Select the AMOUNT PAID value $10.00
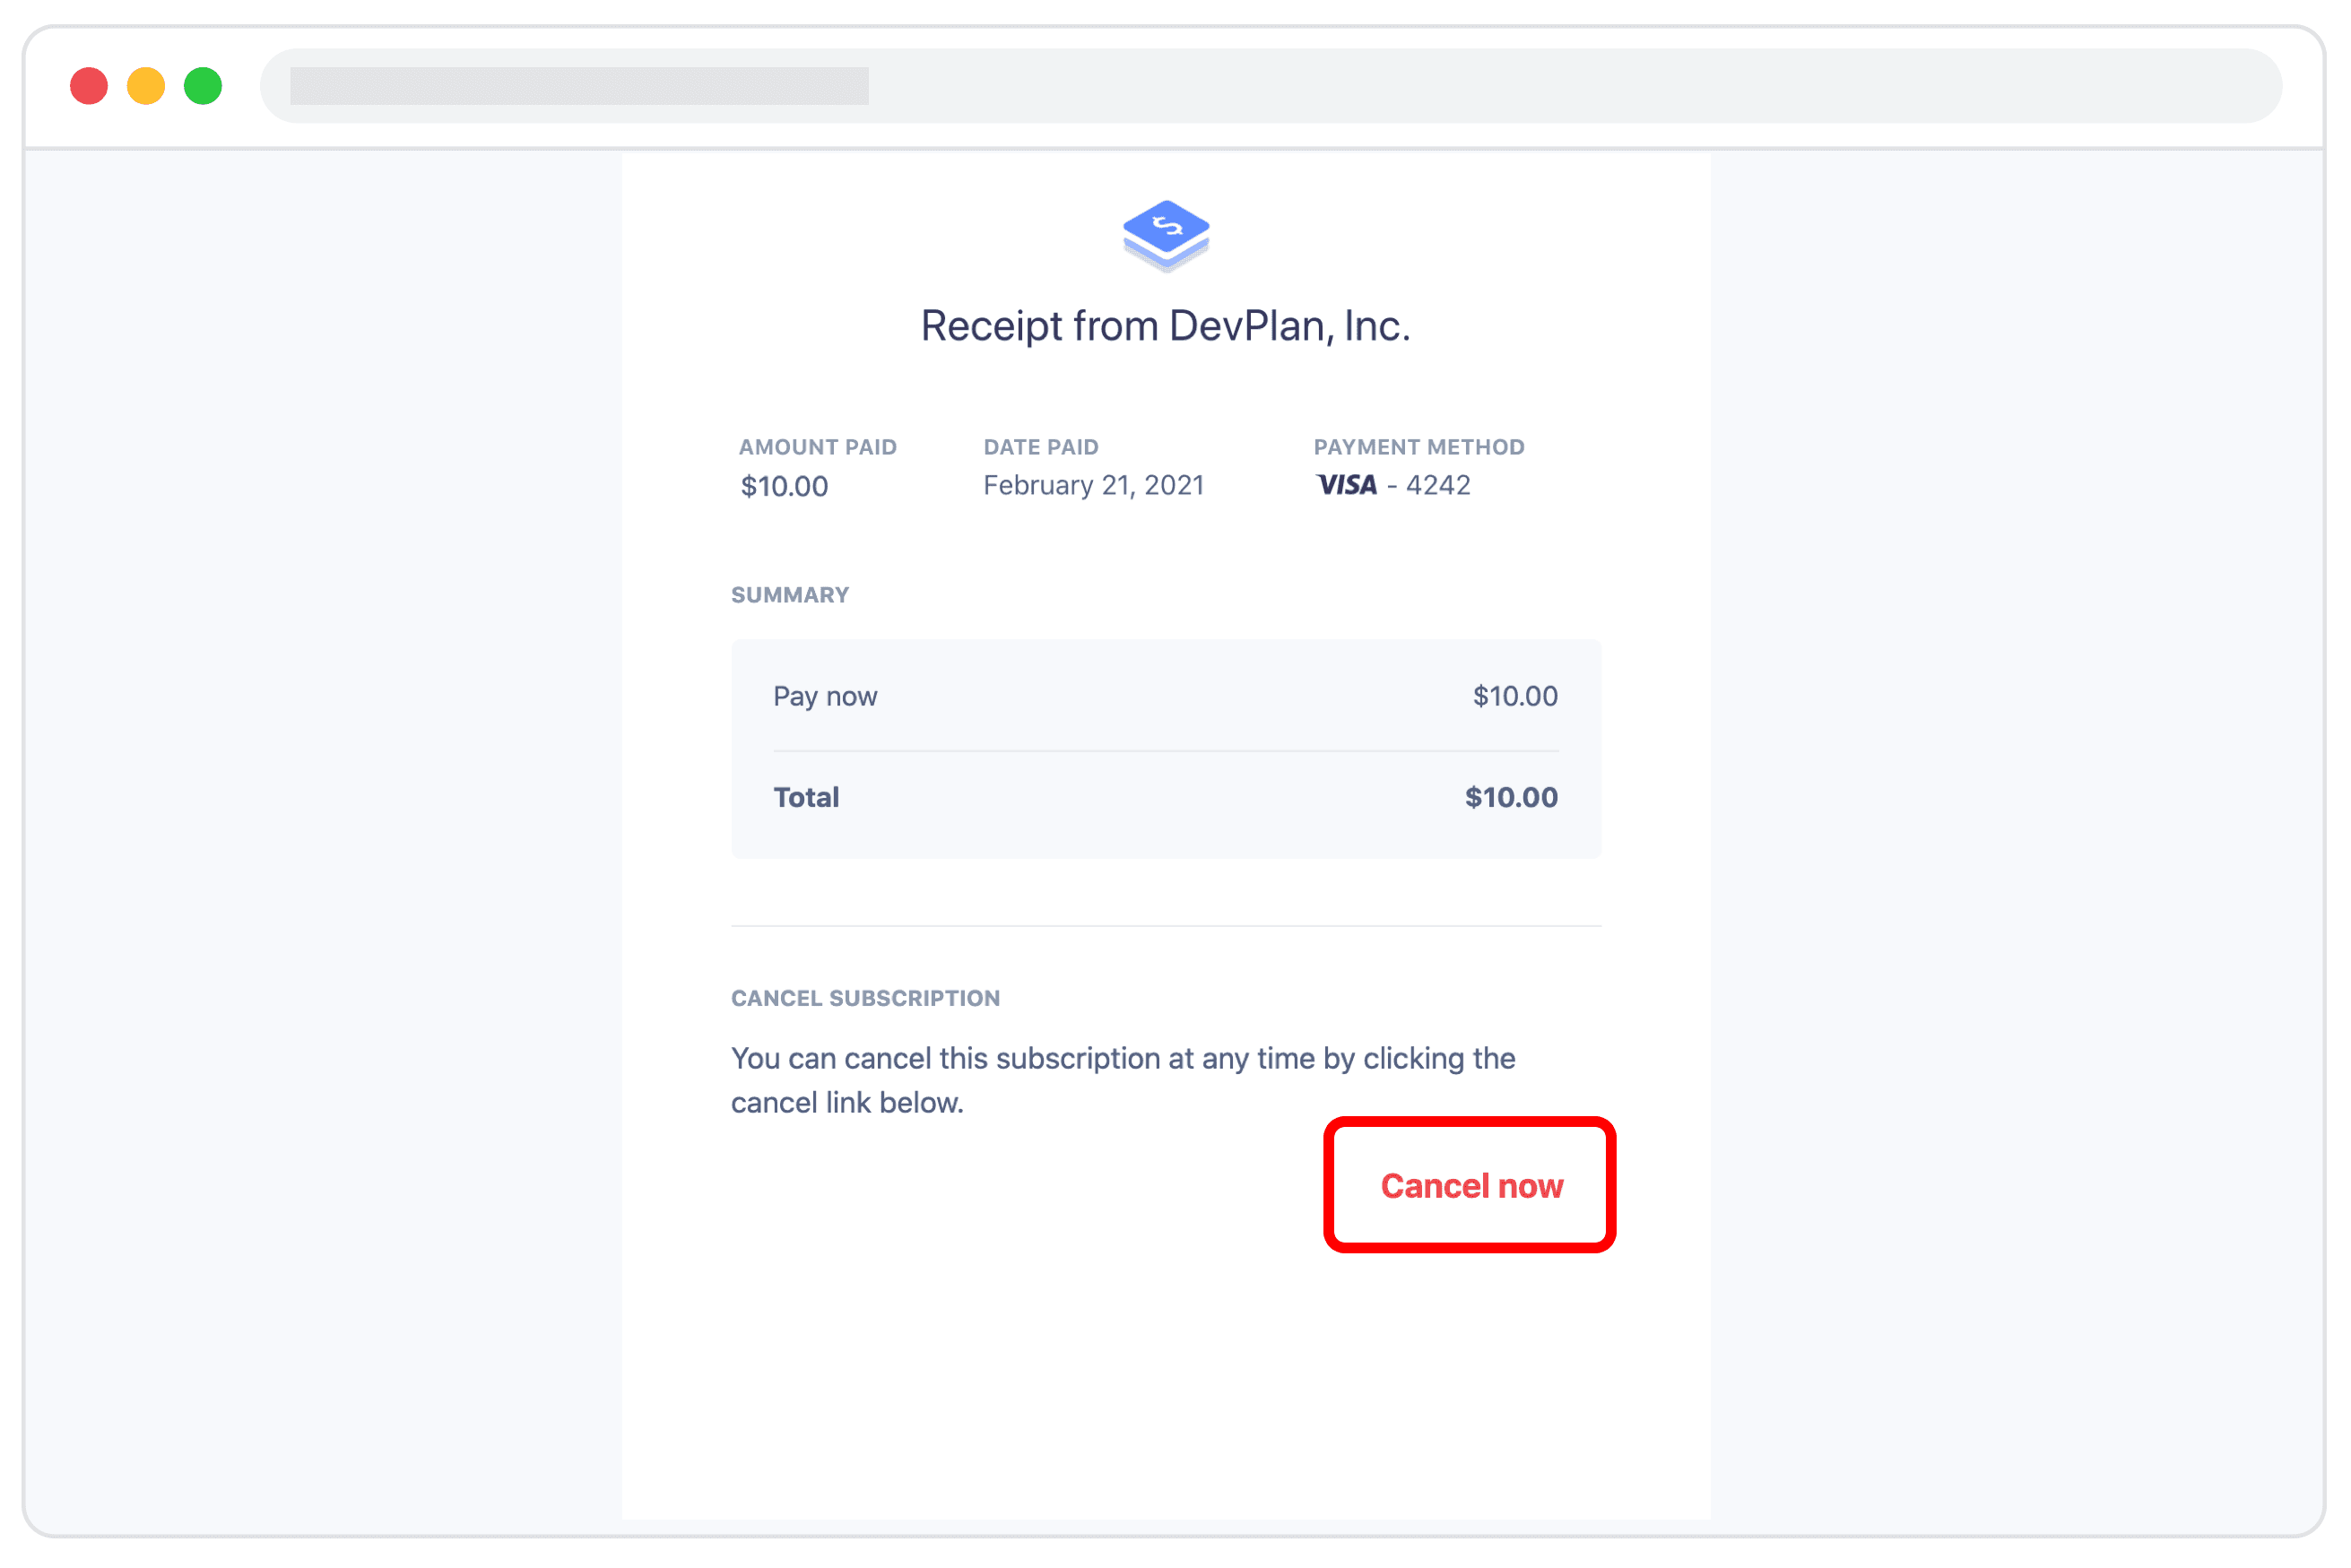The height and width of the screenshot is (1568, 2351). point(783,487)
